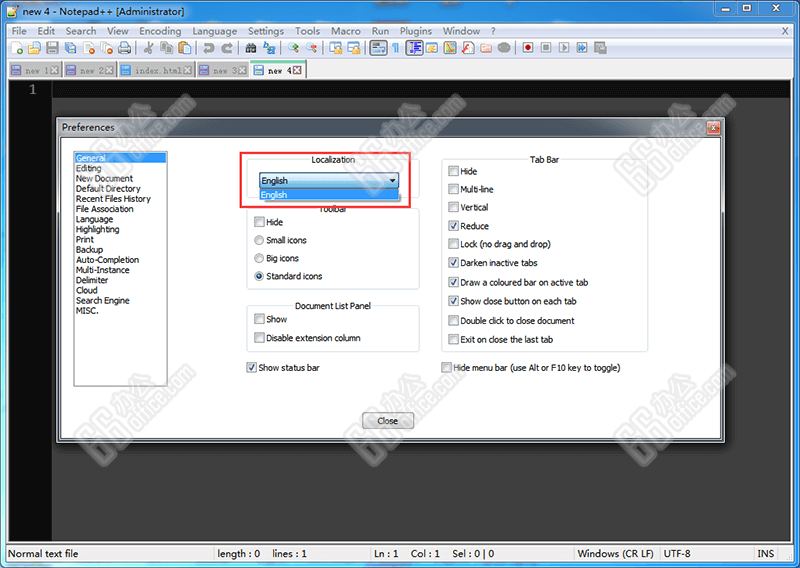This screenshot has height=568, width=800.
Task: Click the Close button in Preferences
Action: 388,421
